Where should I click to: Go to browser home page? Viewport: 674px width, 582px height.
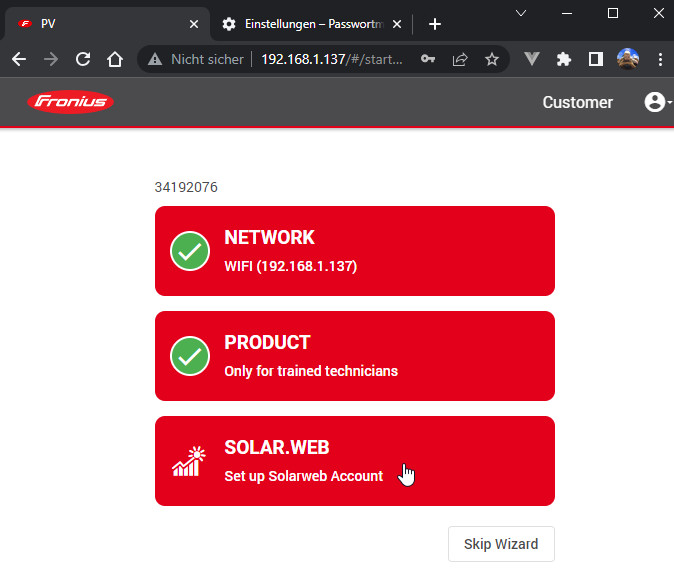pos(115,60)
